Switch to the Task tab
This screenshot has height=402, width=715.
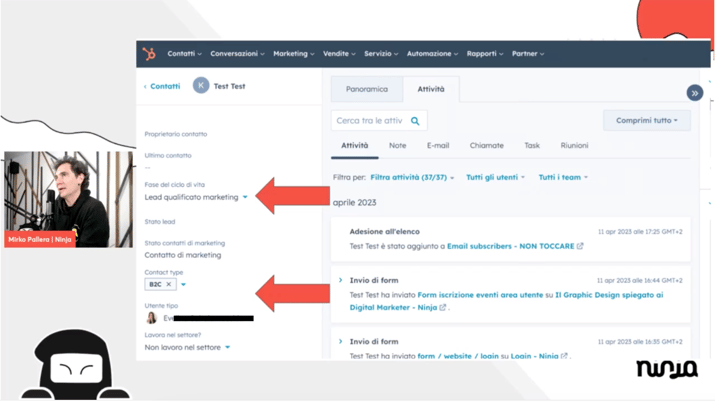click(532, 146)
